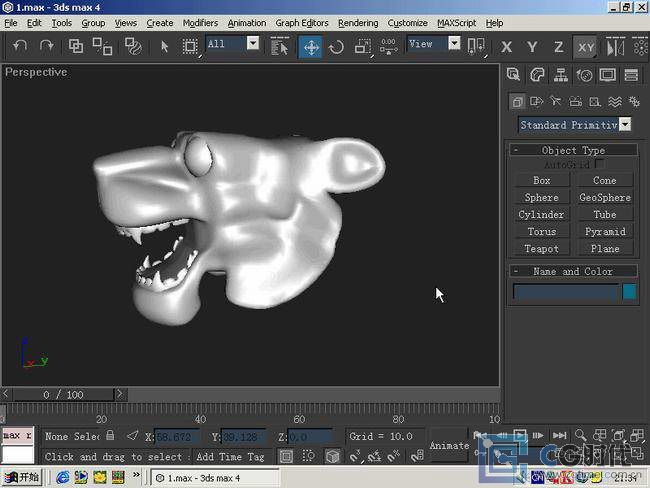Image resolution: width=650 pixels, height=488 pixels.
Task: Open the Customize menu
Action: pyautogui.click(x=407, y=23)
